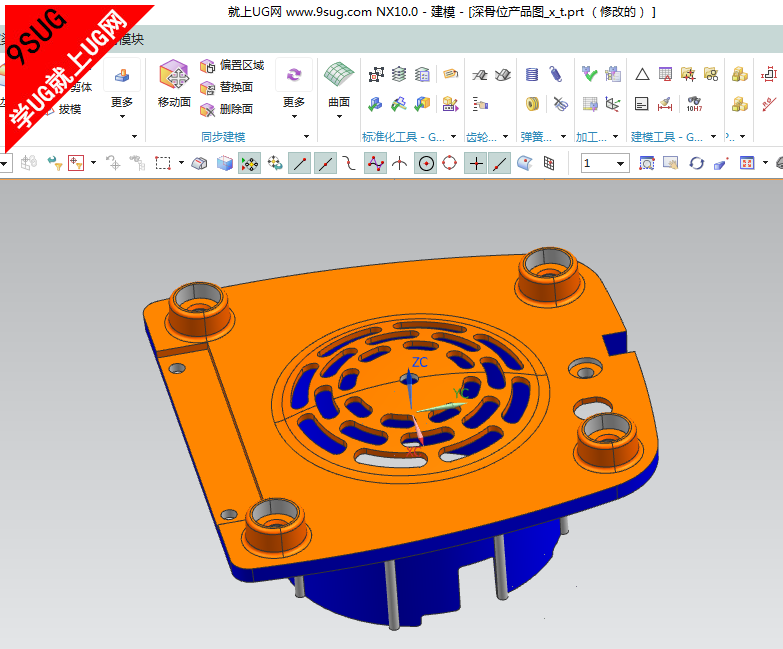Click the orange tag label icon

(x=450, y=75)
